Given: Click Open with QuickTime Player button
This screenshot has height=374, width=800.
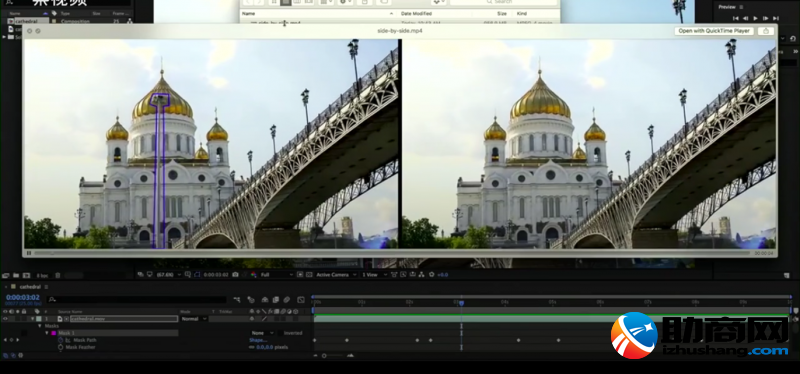Looking at the screenshot, I should pyautogui.click(x=714, y=31).
